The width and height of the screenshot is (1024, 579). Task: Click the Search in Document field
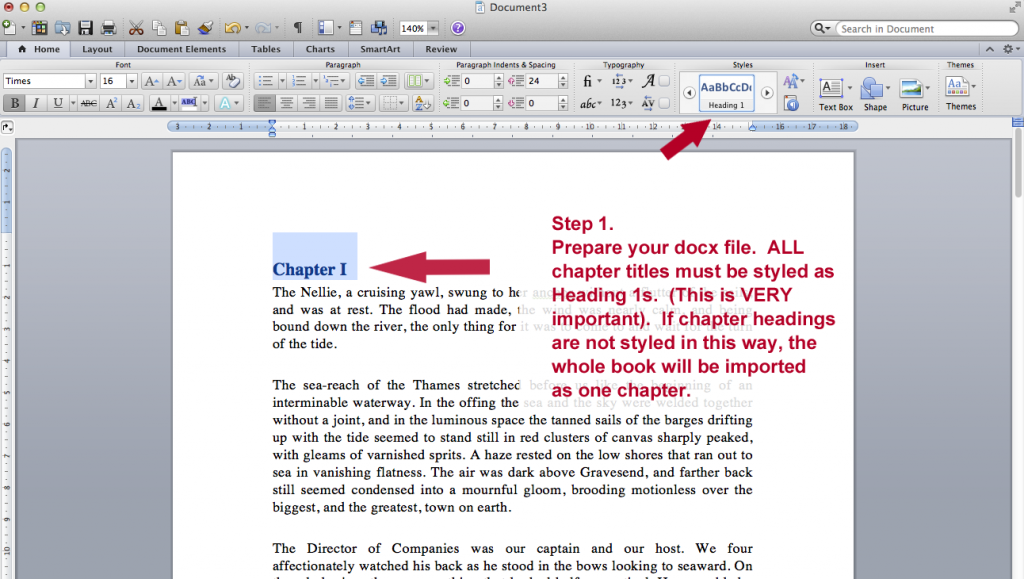pyautogui.click(x=925, y=28)
